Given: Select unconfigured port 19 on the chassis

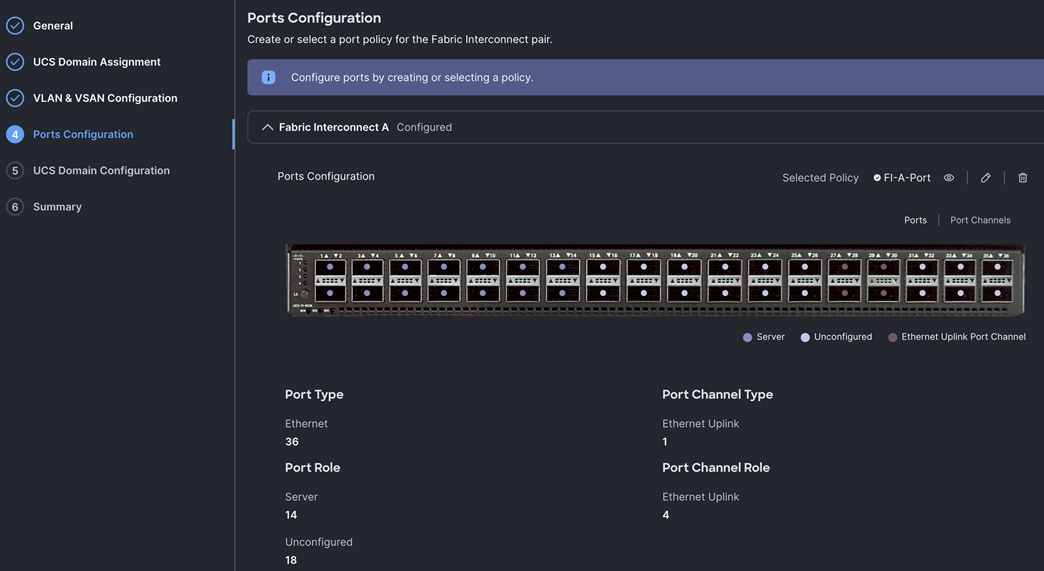Looking at the screenshot, I should click(684, 267).
